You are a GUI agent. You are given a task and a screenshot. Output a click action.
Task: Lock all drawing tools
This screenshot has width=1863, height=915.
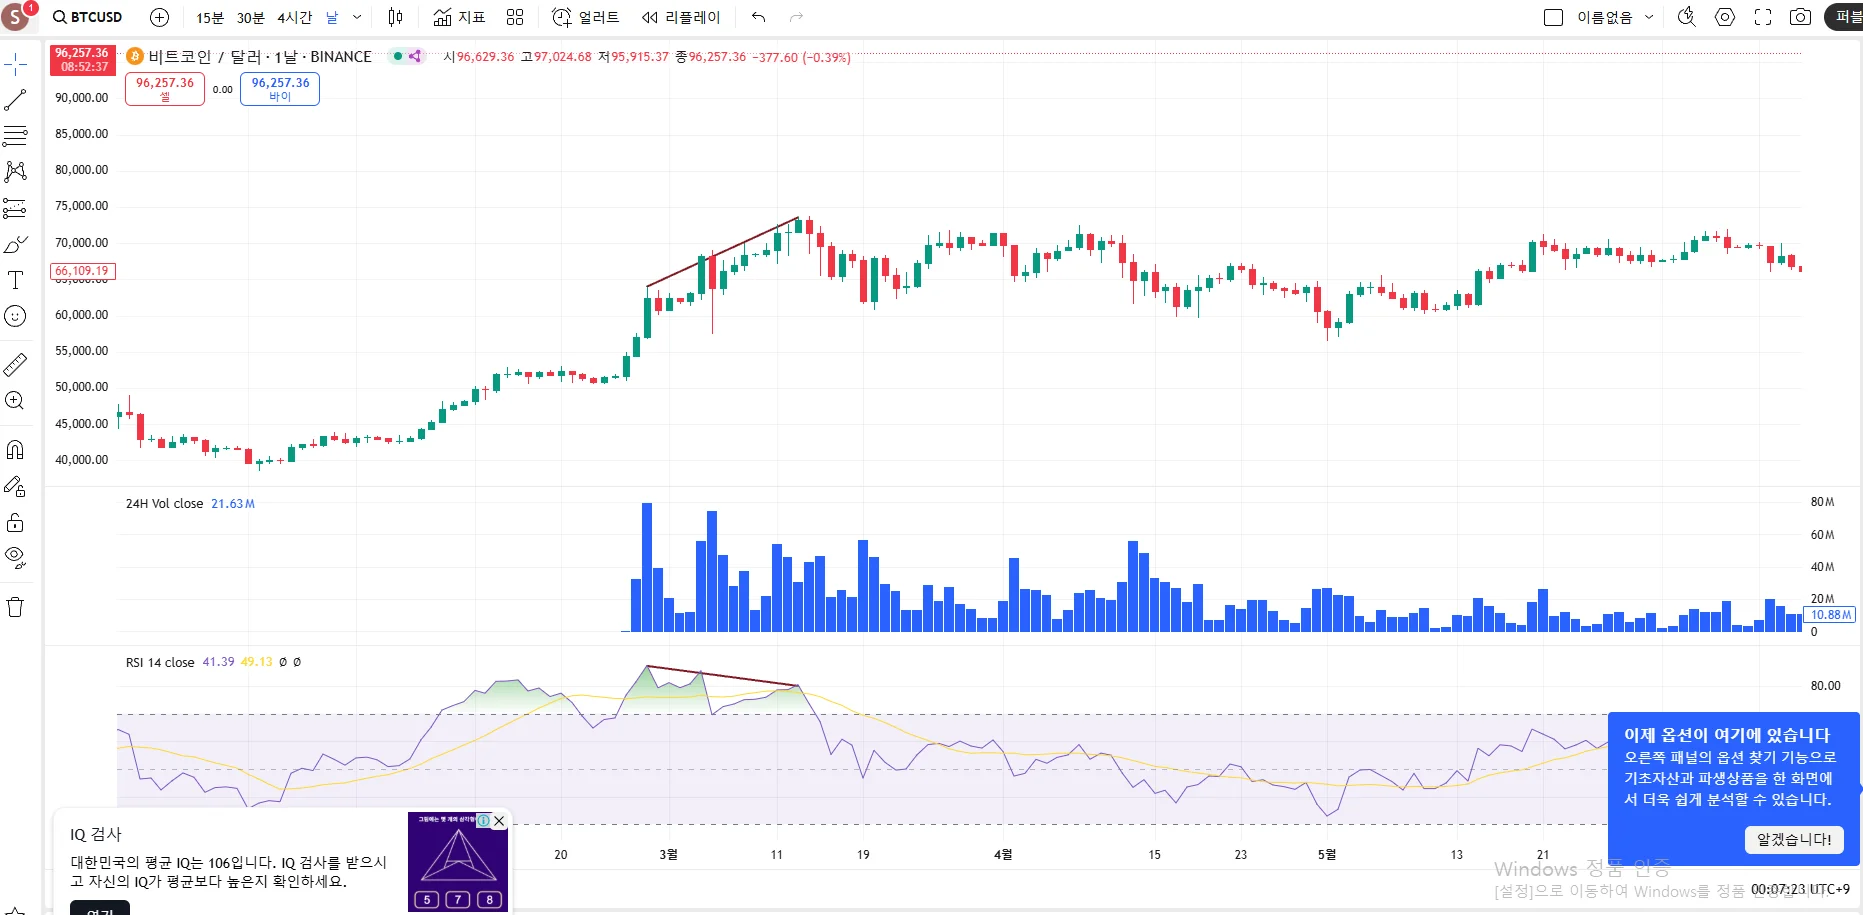click(16, 523)
